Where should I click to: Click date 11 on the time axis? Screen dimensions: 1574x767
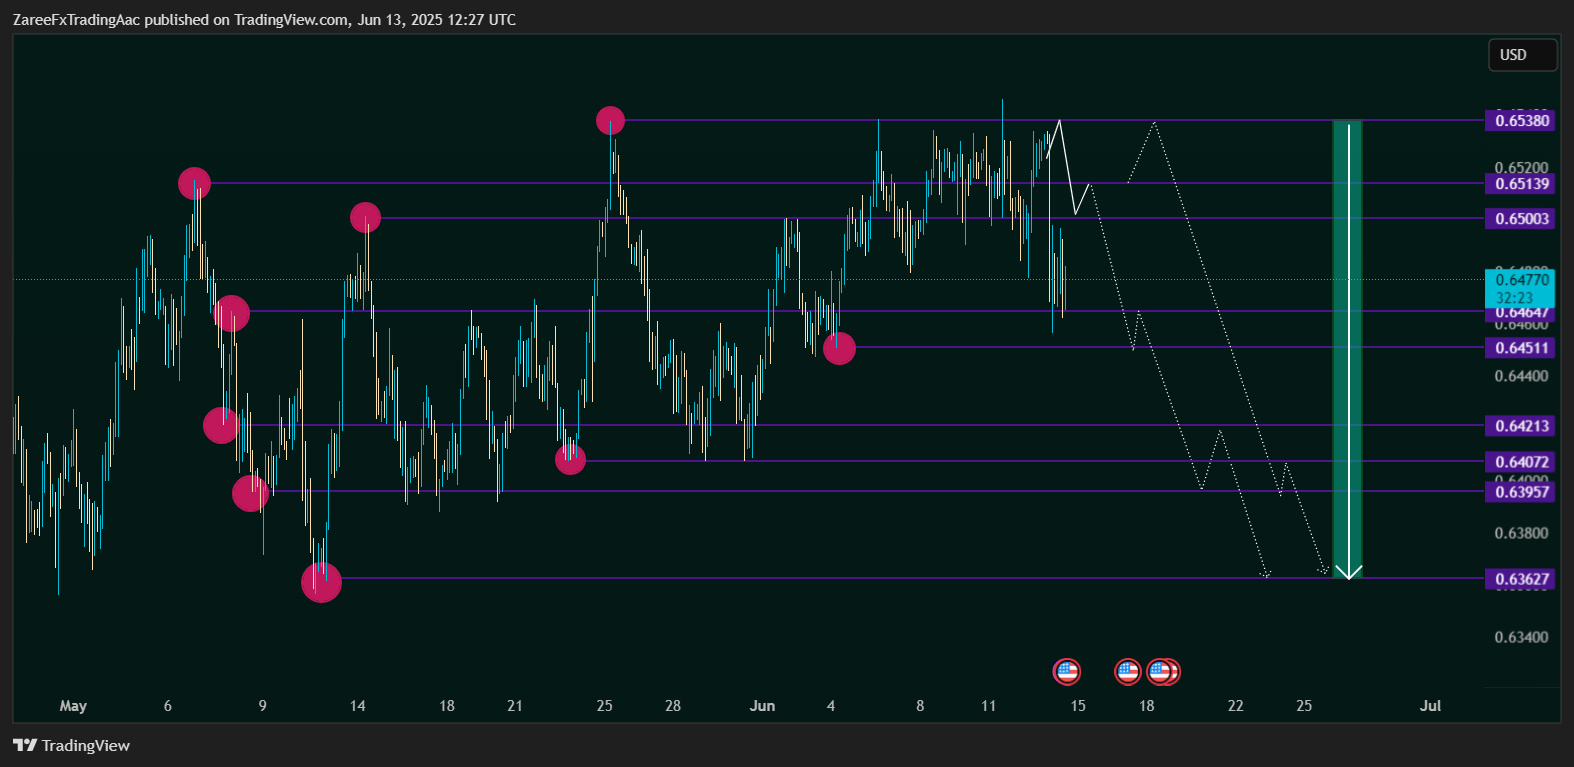point(988,706)
